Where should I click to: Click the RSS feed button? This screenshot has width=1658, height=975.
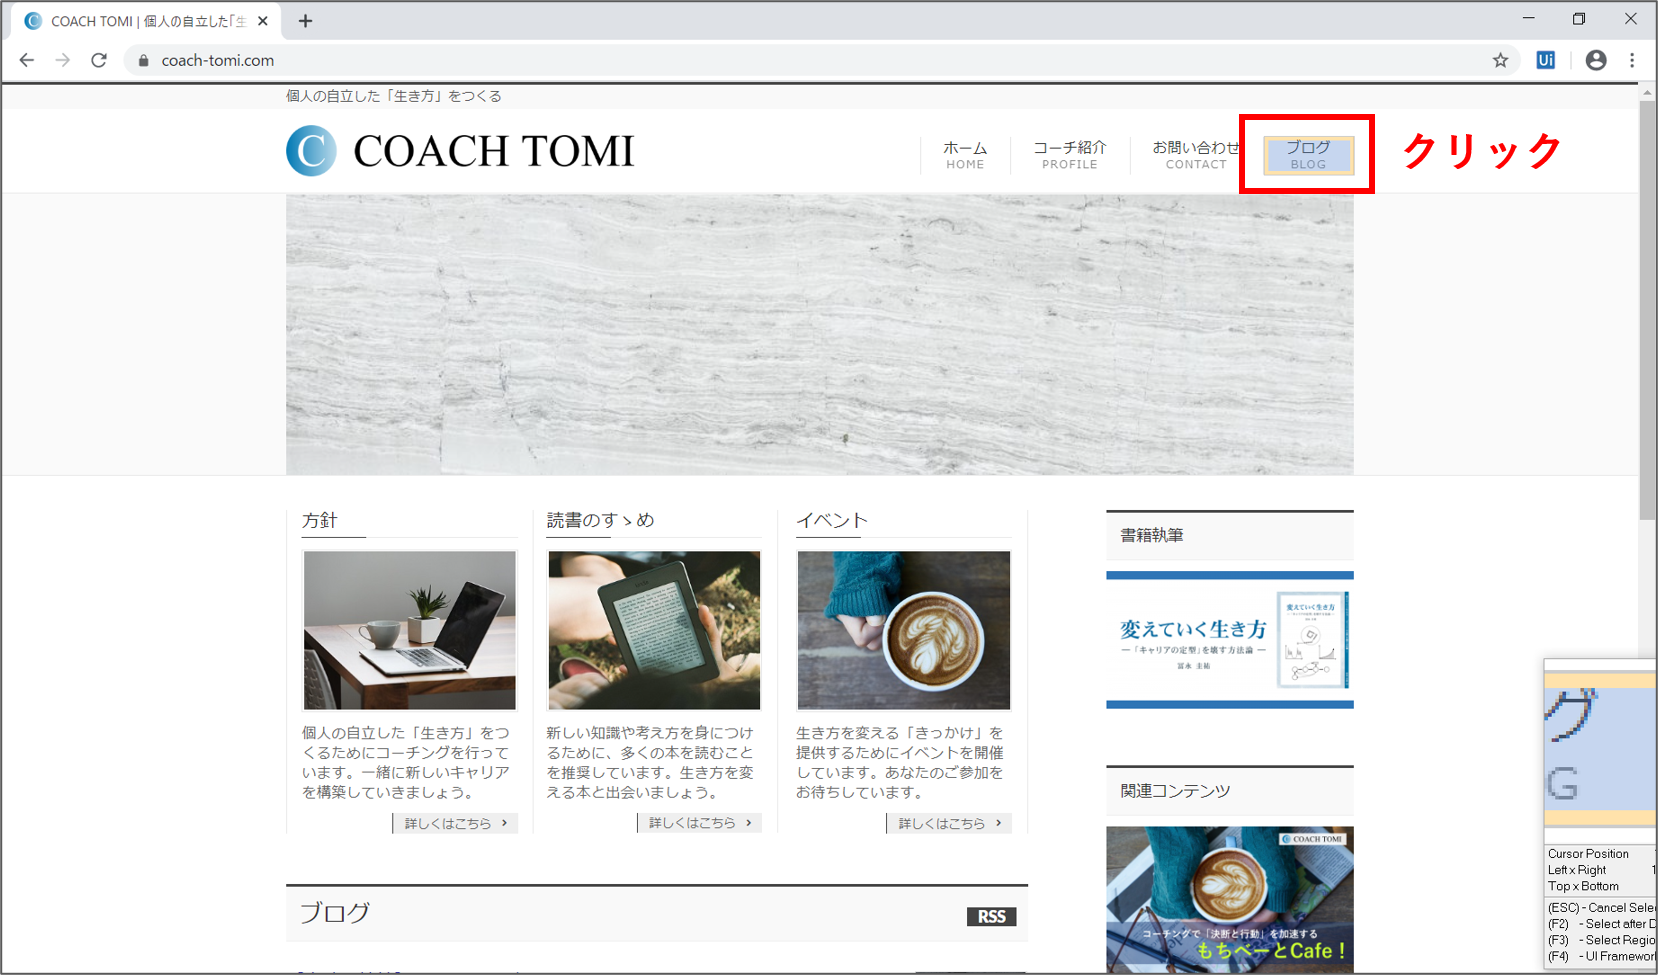[991, 916]
